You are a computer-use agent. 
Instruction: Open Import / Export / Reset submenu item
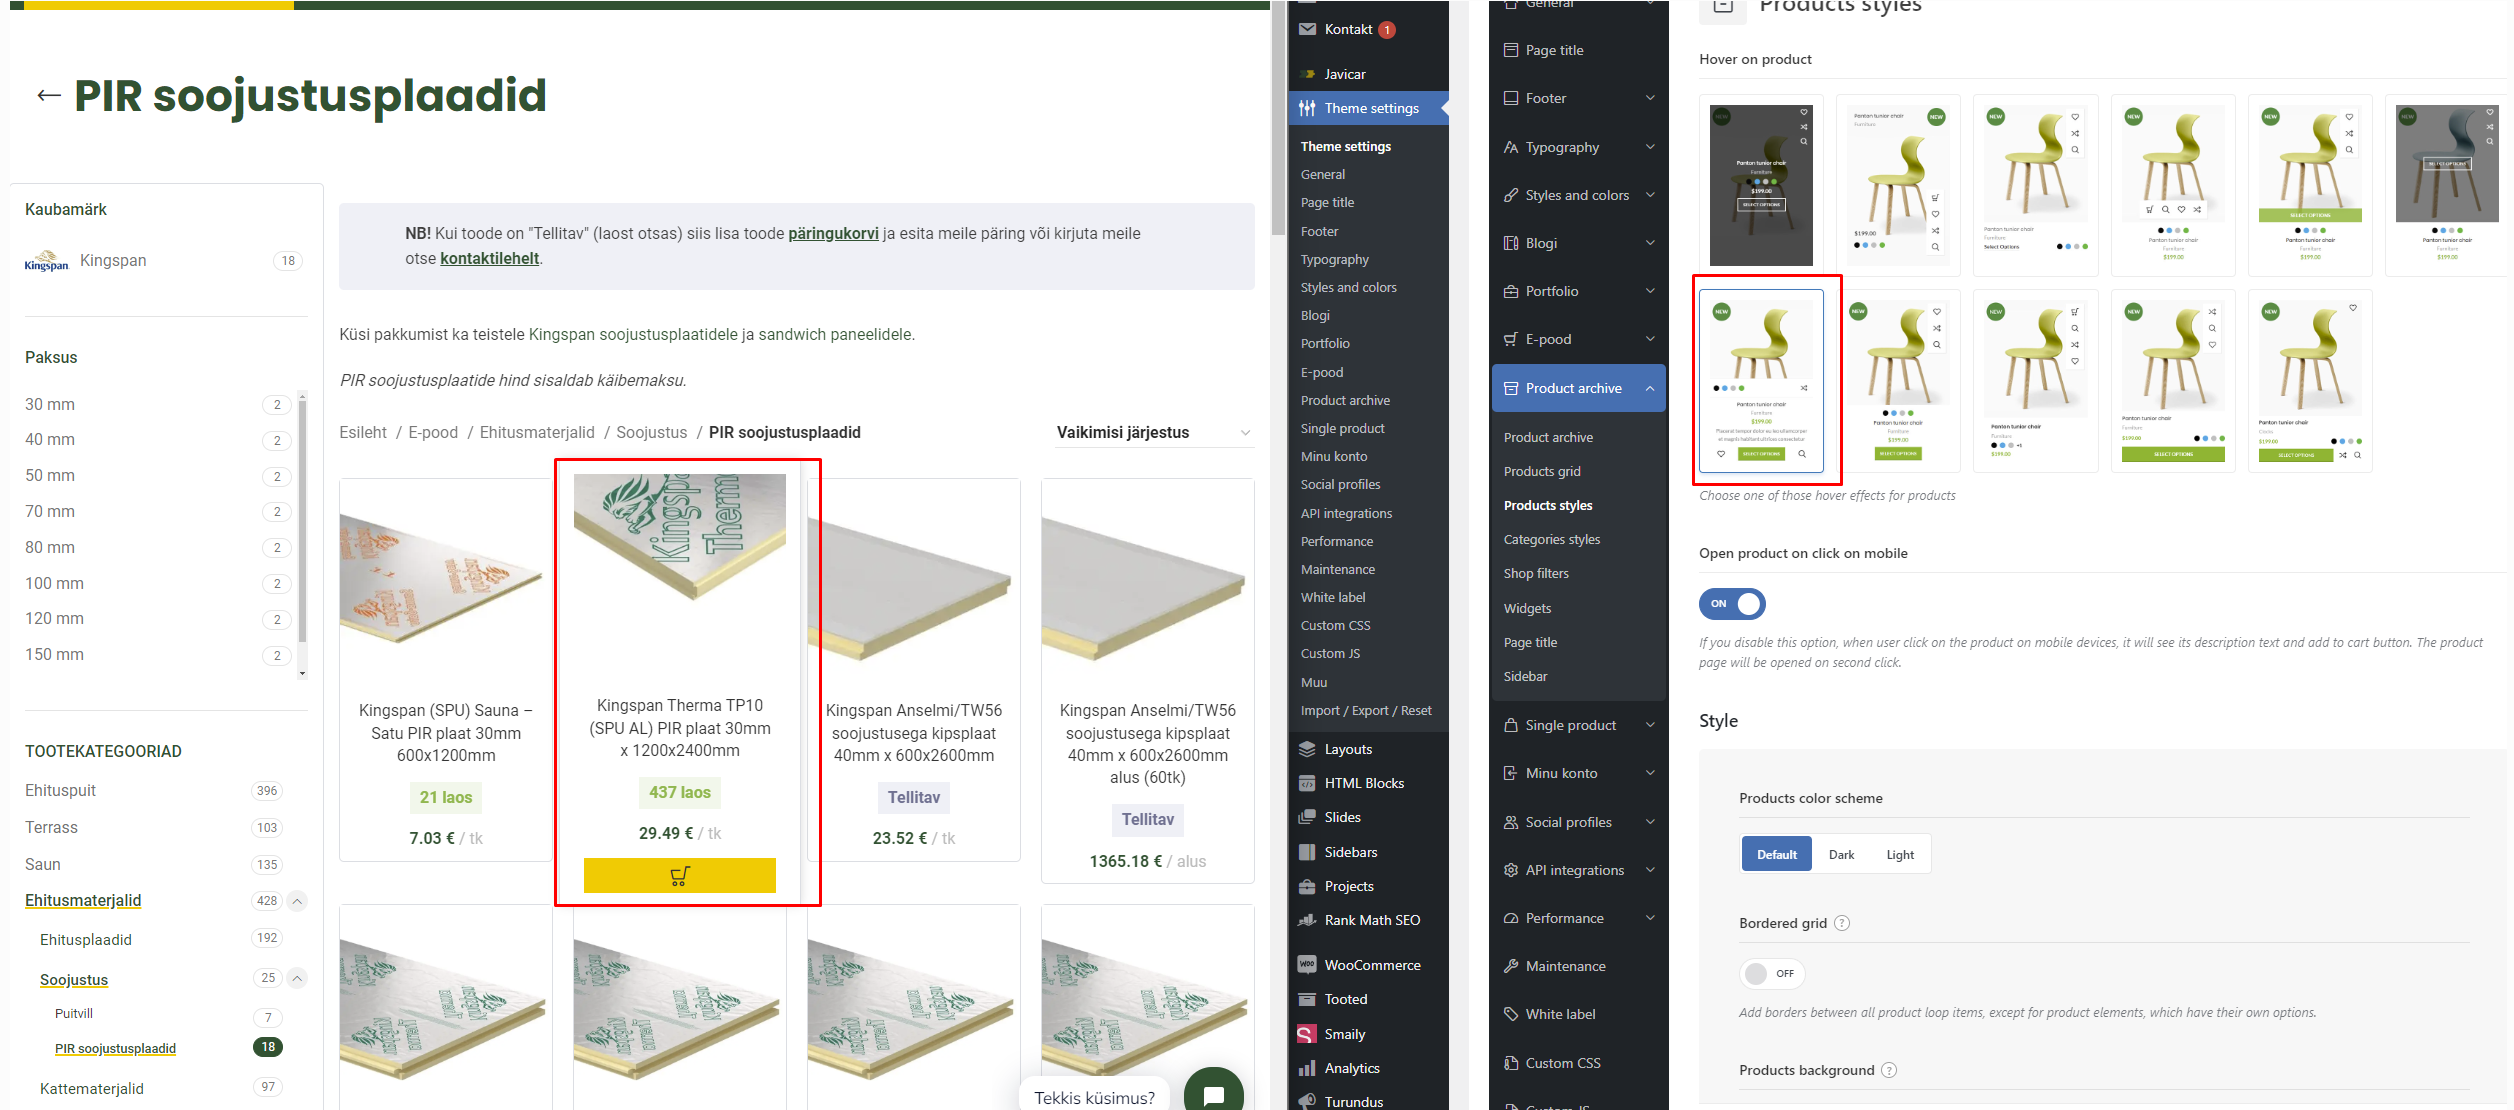click(1366, 710)
